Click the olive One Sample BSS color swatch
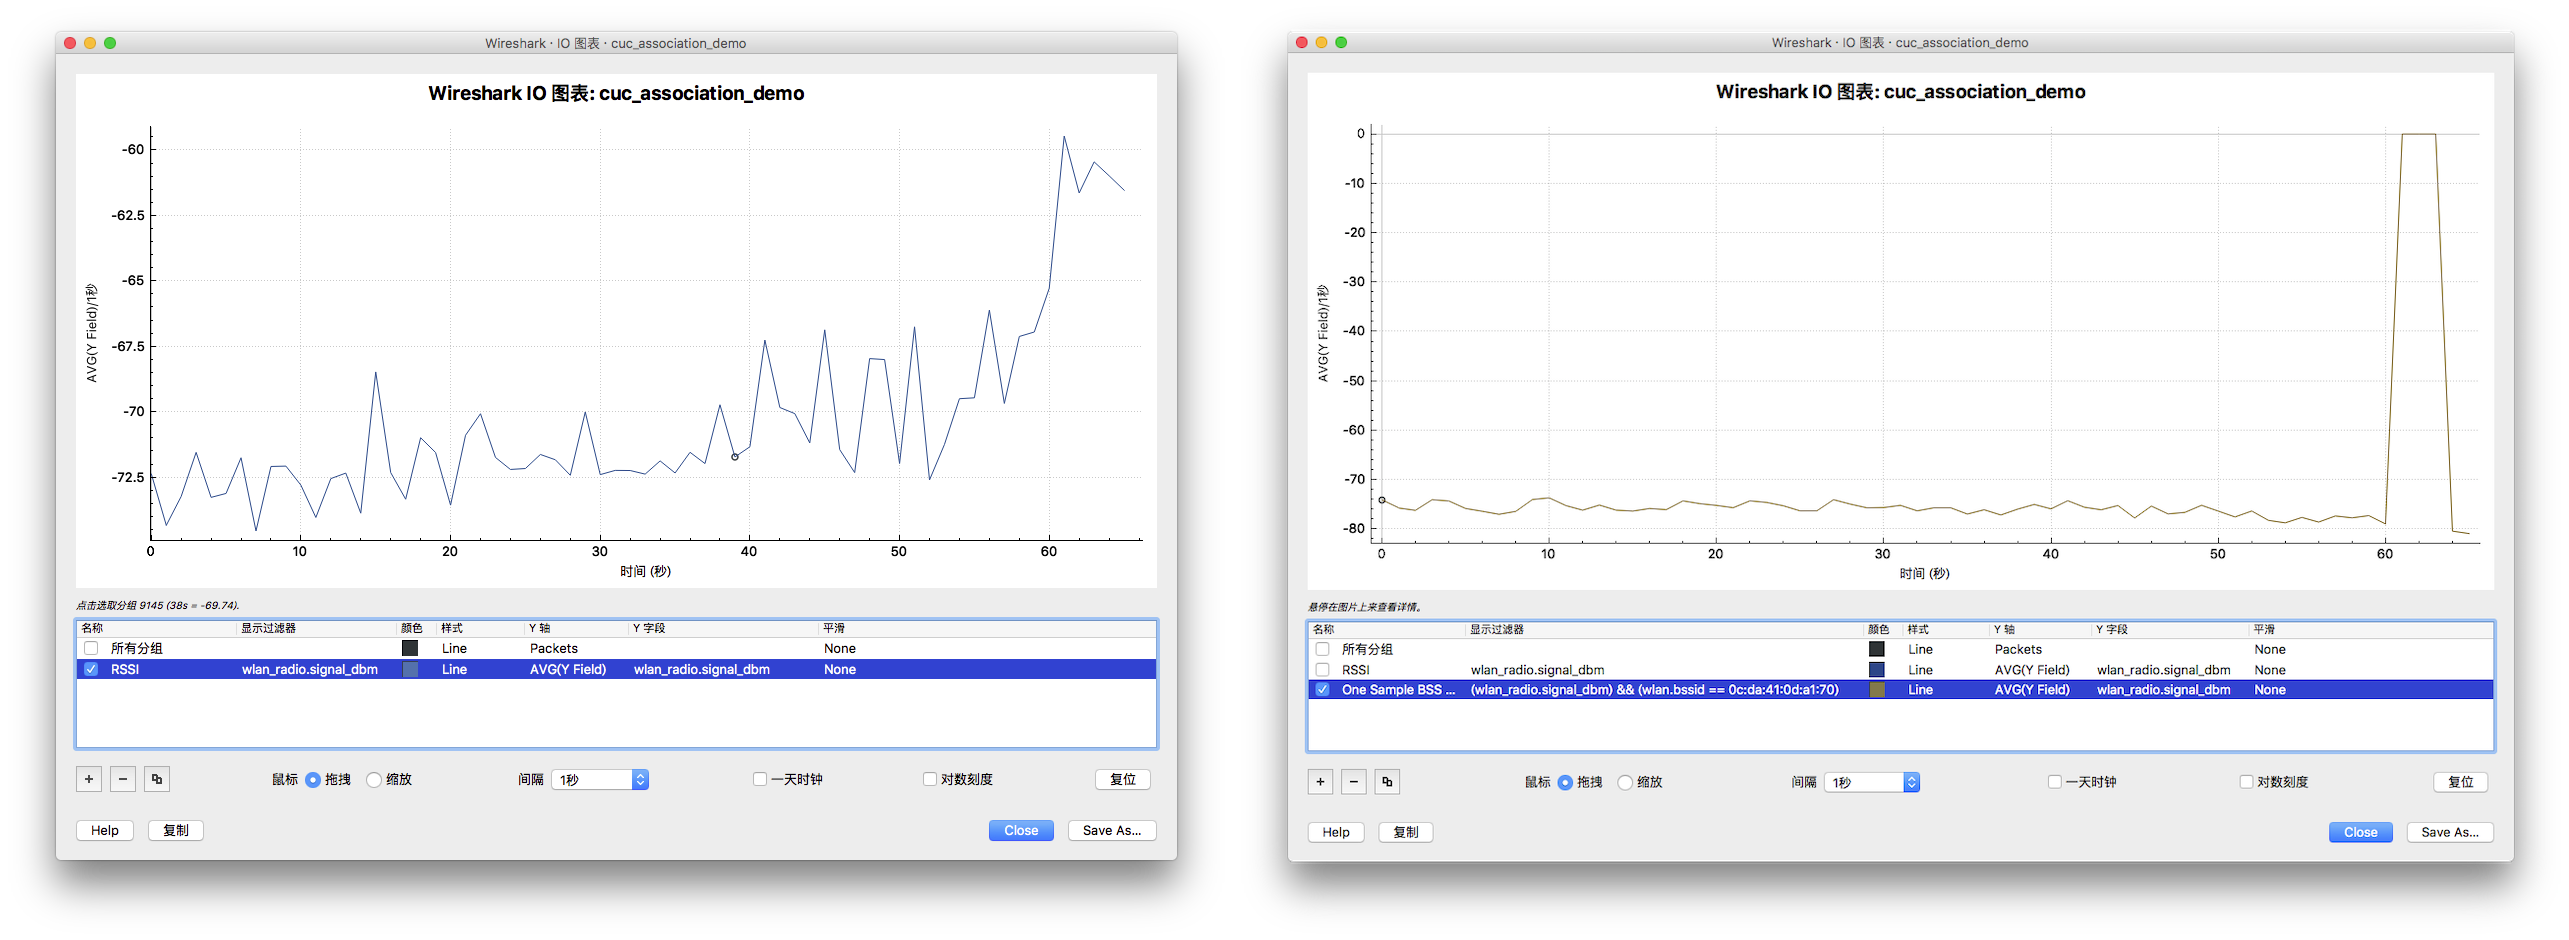 (x=1877, y=690)
